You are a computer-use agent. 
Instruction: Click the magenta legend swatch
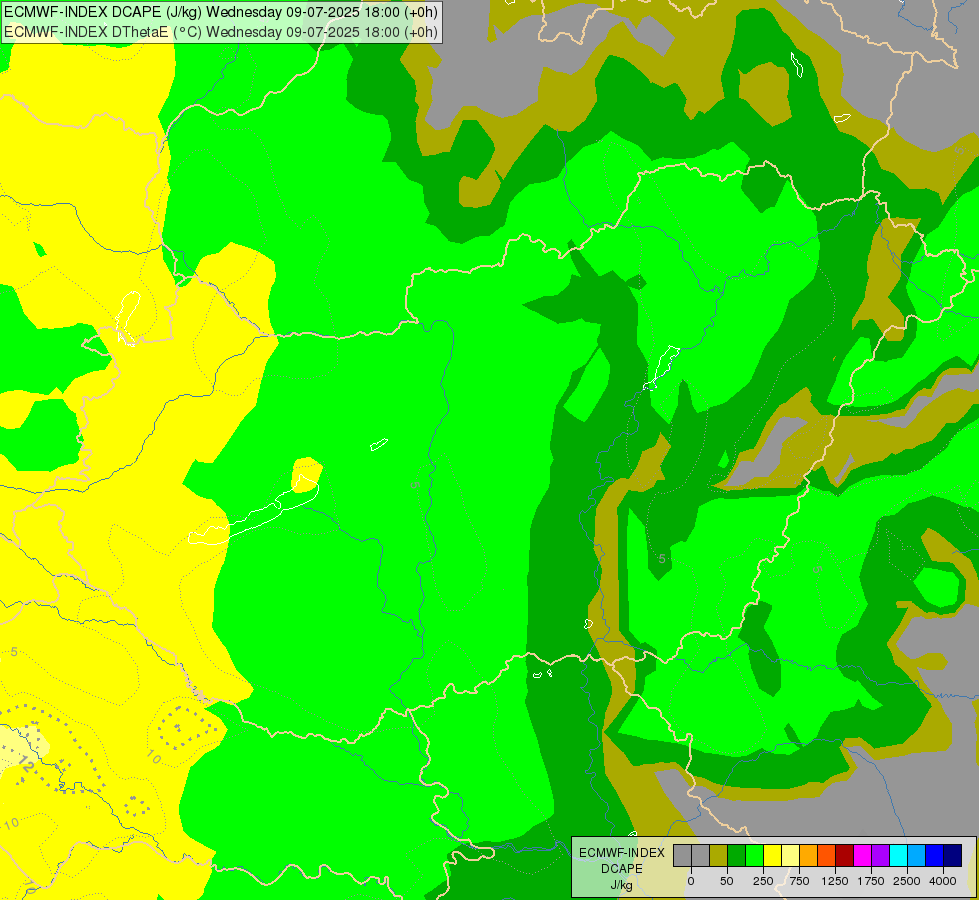pyautogui.click(x=862, y=855)
